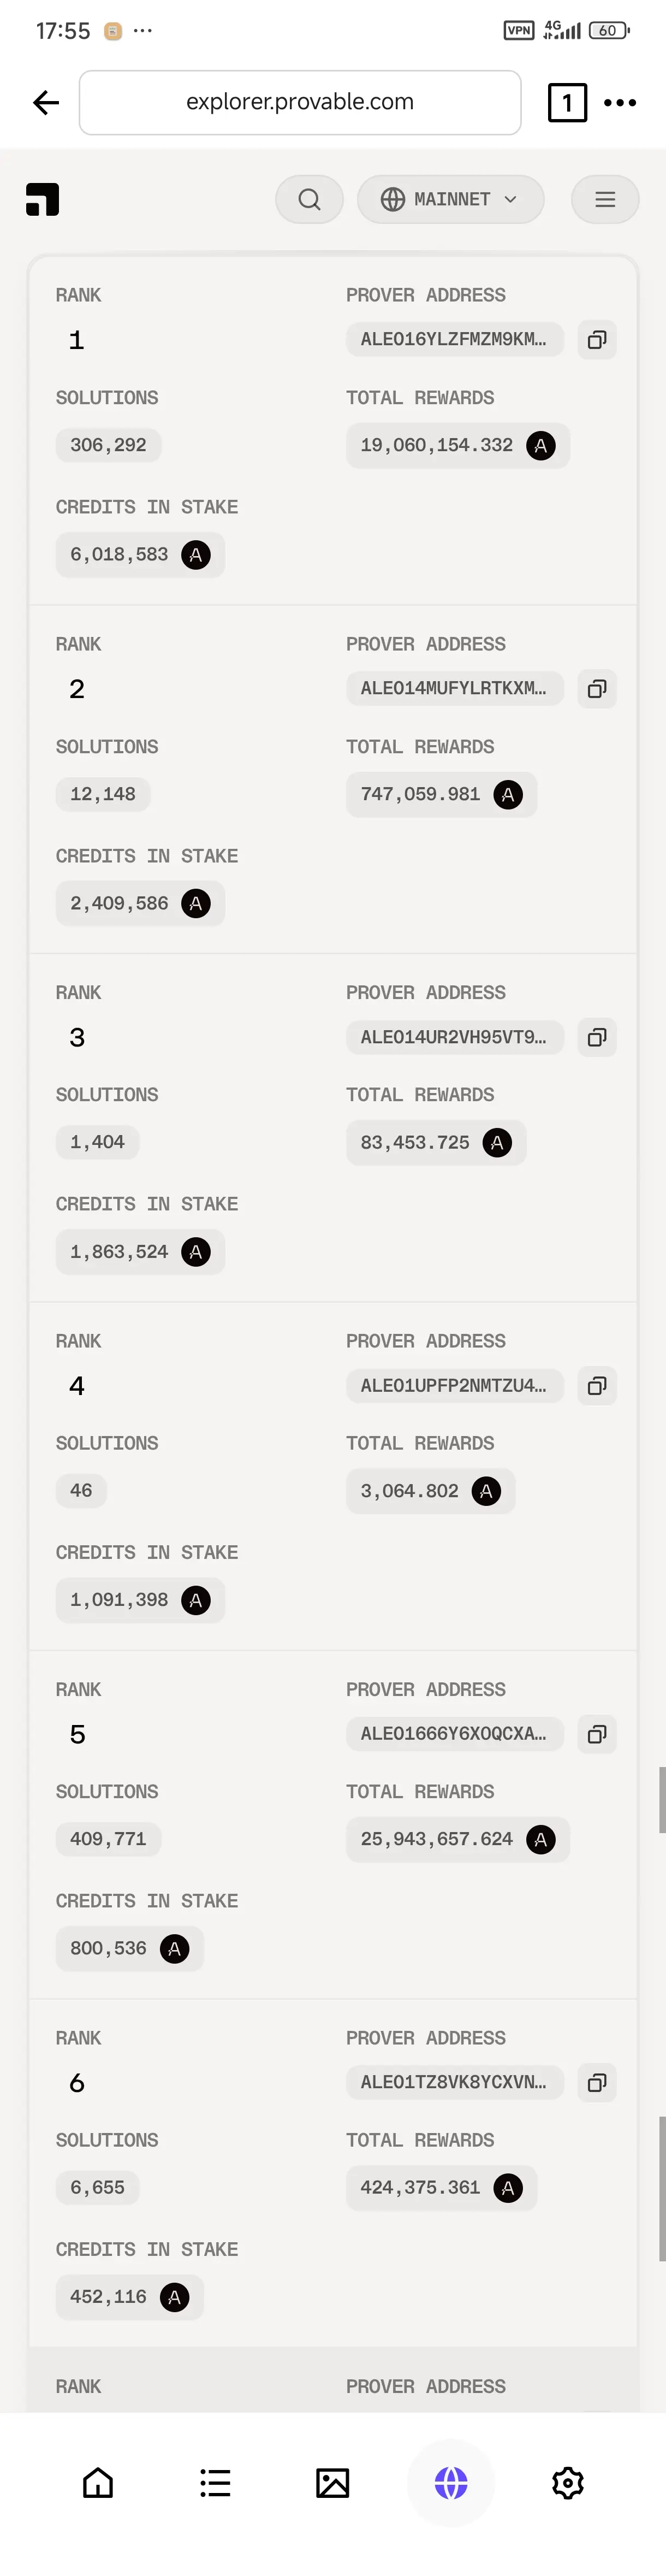This screenshot has width=666, height=2576.
Task: Go back with the browser arrow
Action: [46, 102]
